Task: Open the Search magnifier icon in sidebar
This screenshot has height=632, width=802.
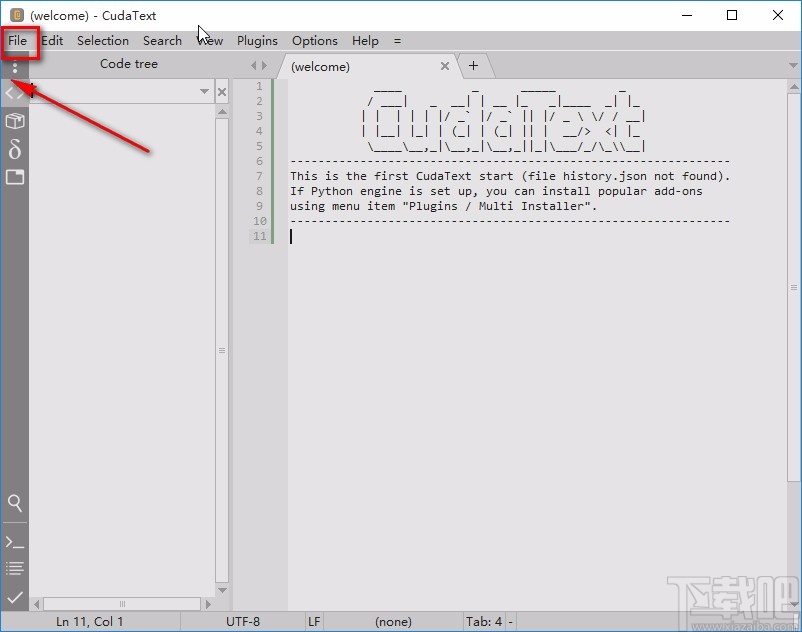Action: [x=15, y=503]
